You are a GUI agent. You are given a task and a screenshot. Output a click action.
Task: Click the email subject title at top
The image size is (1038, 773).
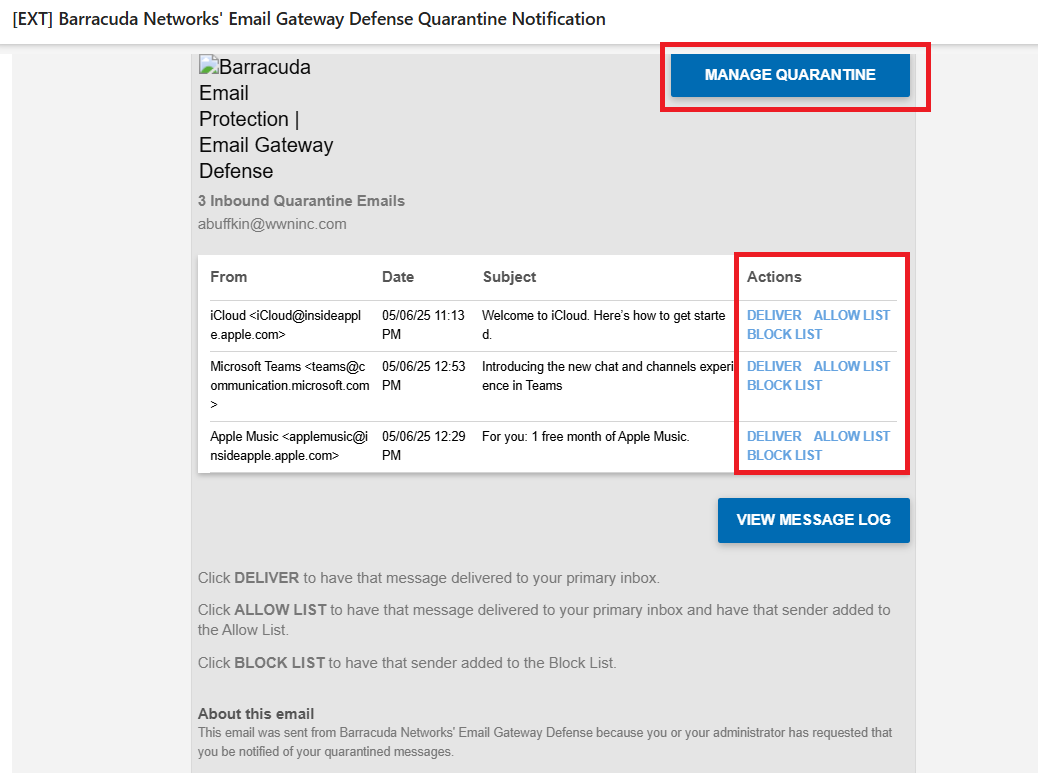tap(309, 19)
